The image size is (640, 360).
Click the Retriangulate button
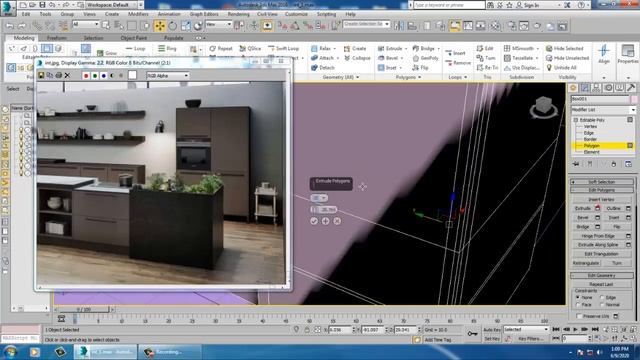[x=586, y=263]
